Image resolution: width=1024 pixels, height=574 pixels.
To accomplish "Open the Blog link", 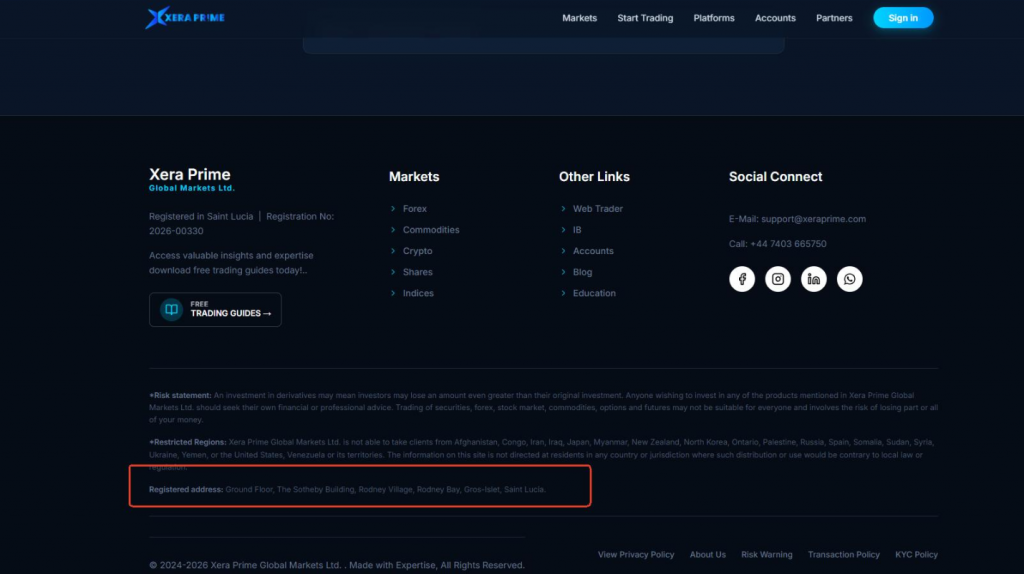I will click(x=583, y=272).
